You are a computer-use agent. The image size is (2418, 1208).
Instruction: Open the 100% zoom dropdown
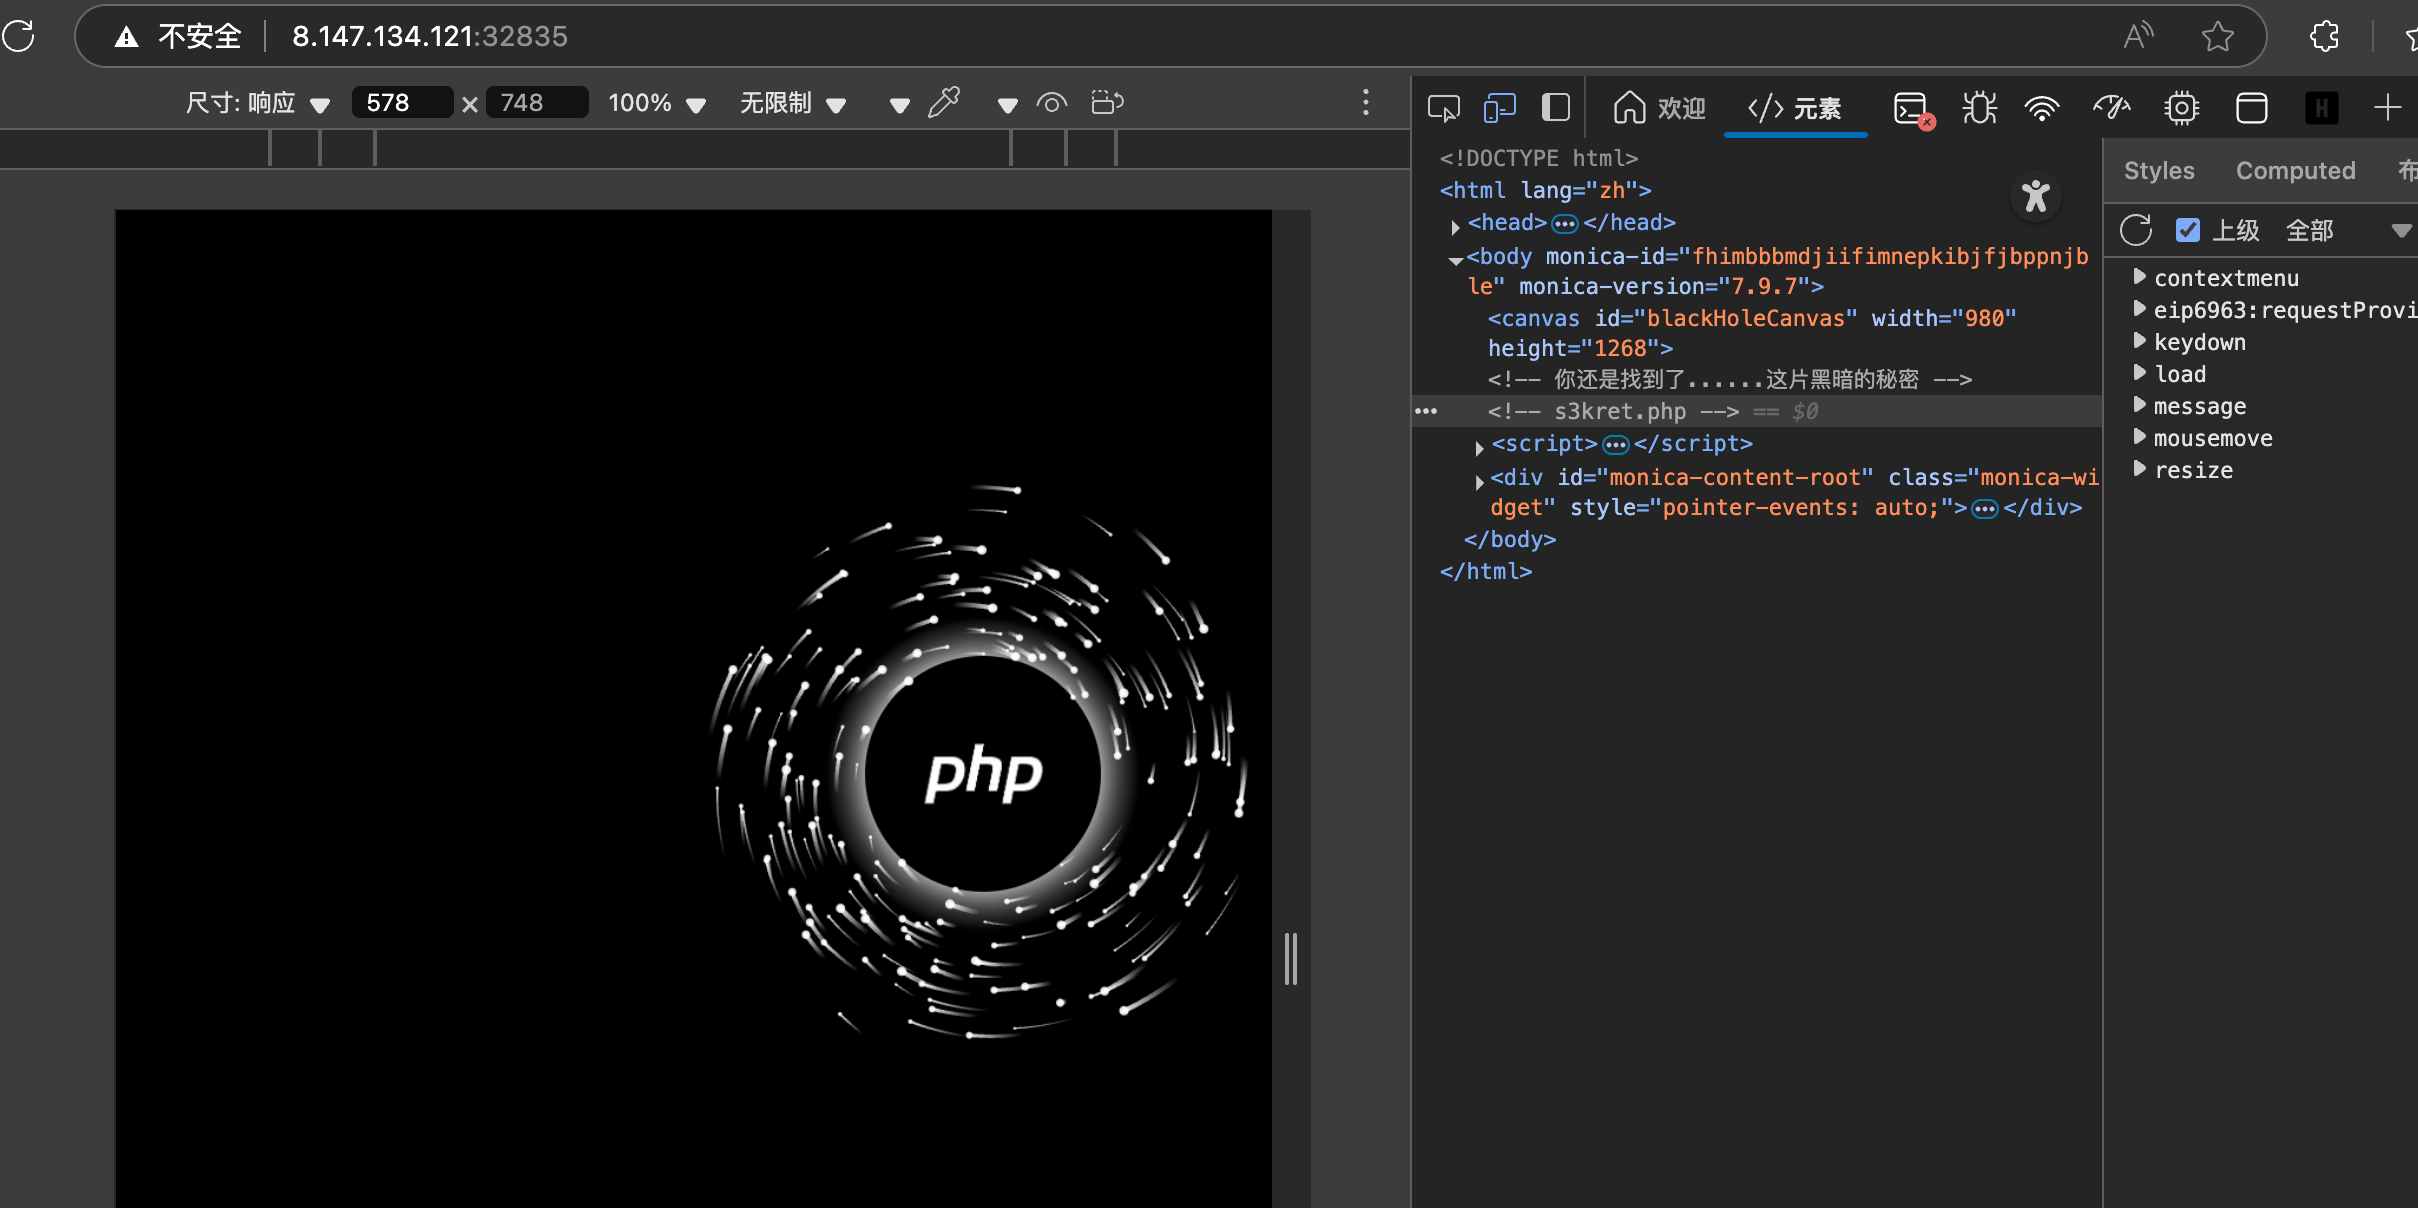click(657, 103)
